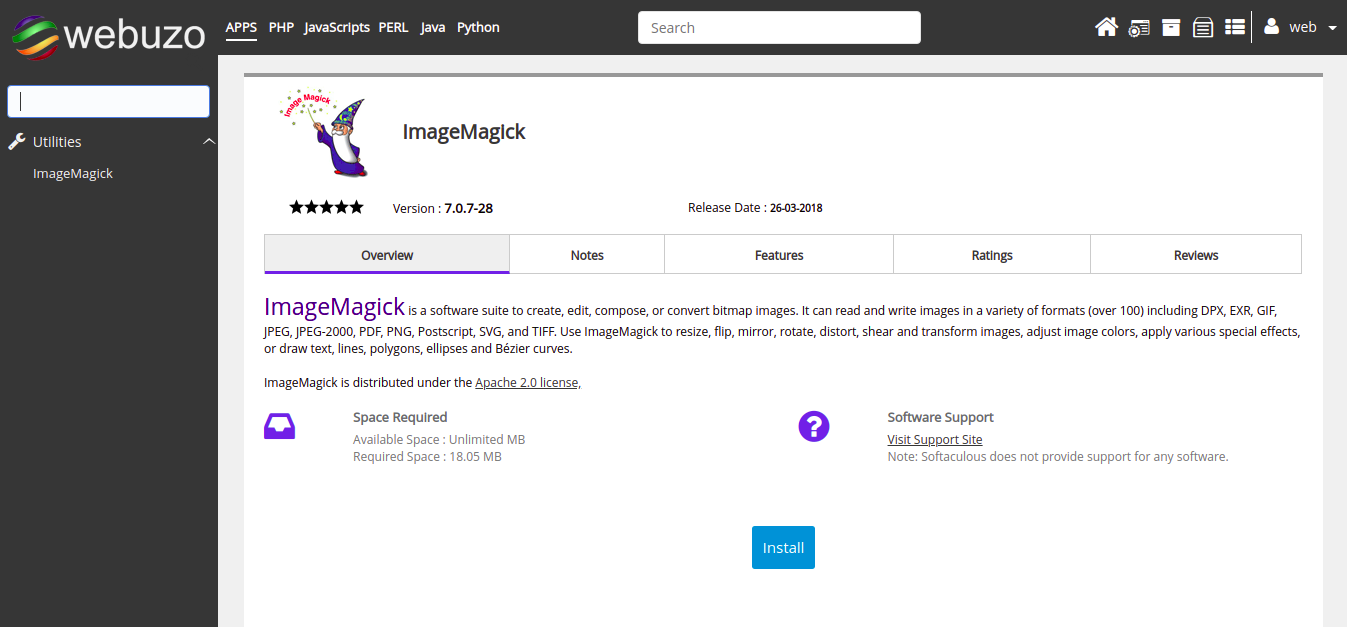1347x627 pixels.
Task: Open the JavaScripts category
Action: (337, 27)
